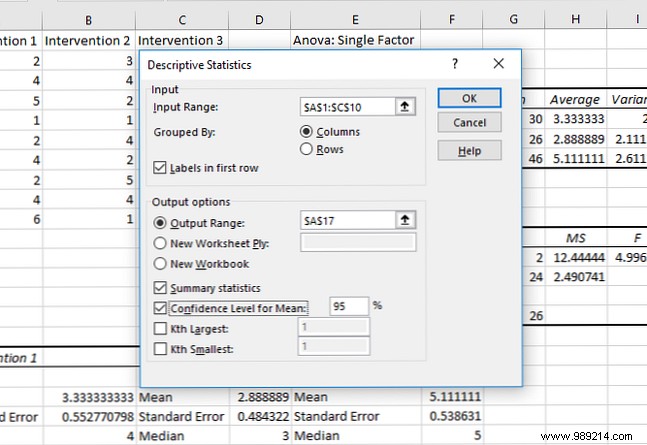Image resolution: width=647 pixels, height=445 pixels.
Task: Select column H header in spreadsheet
Action: tap(576, 20)
